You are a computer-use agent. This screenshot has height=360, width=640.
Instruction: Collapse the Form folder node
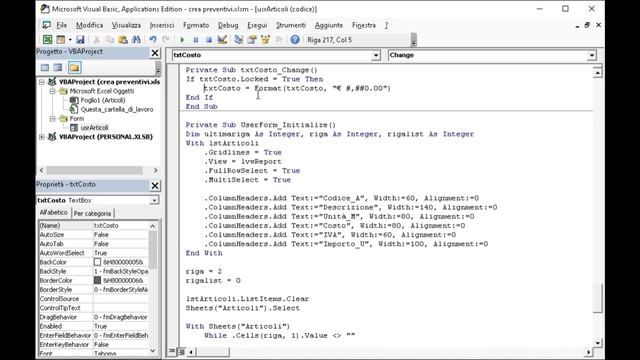pyautogui.click(x=52, y=118)
